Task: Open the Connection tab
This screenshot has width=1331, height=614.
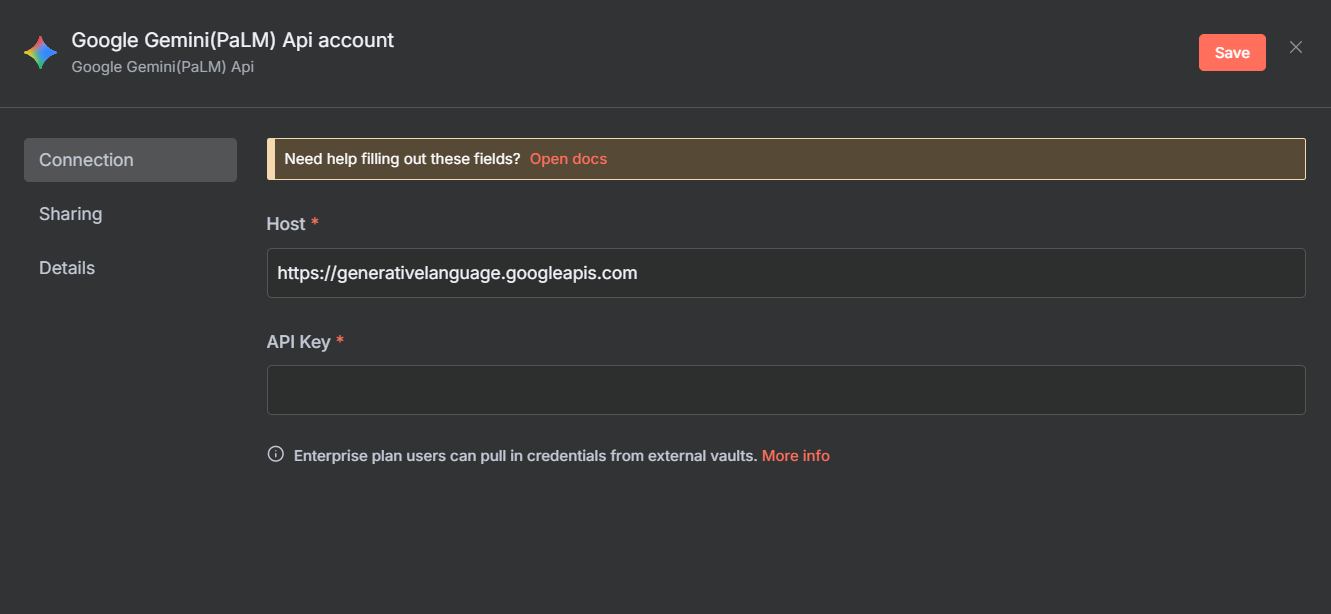Action: tap(130, 160)
